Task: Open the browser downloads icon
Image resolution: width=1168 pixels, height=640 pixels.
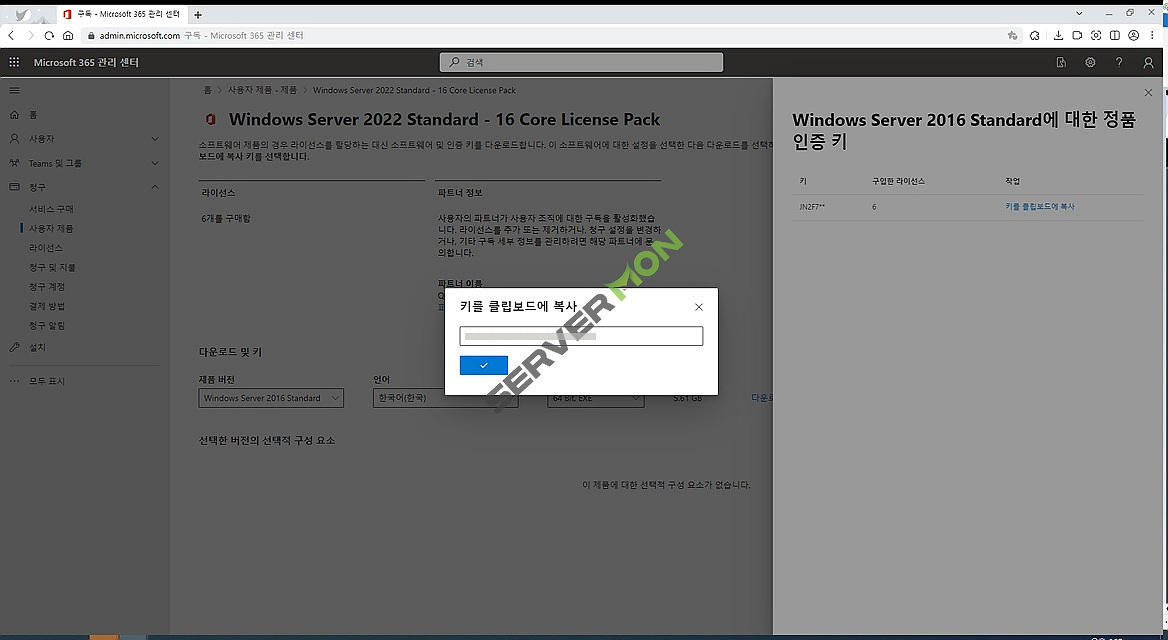Action: point(1058,35)
